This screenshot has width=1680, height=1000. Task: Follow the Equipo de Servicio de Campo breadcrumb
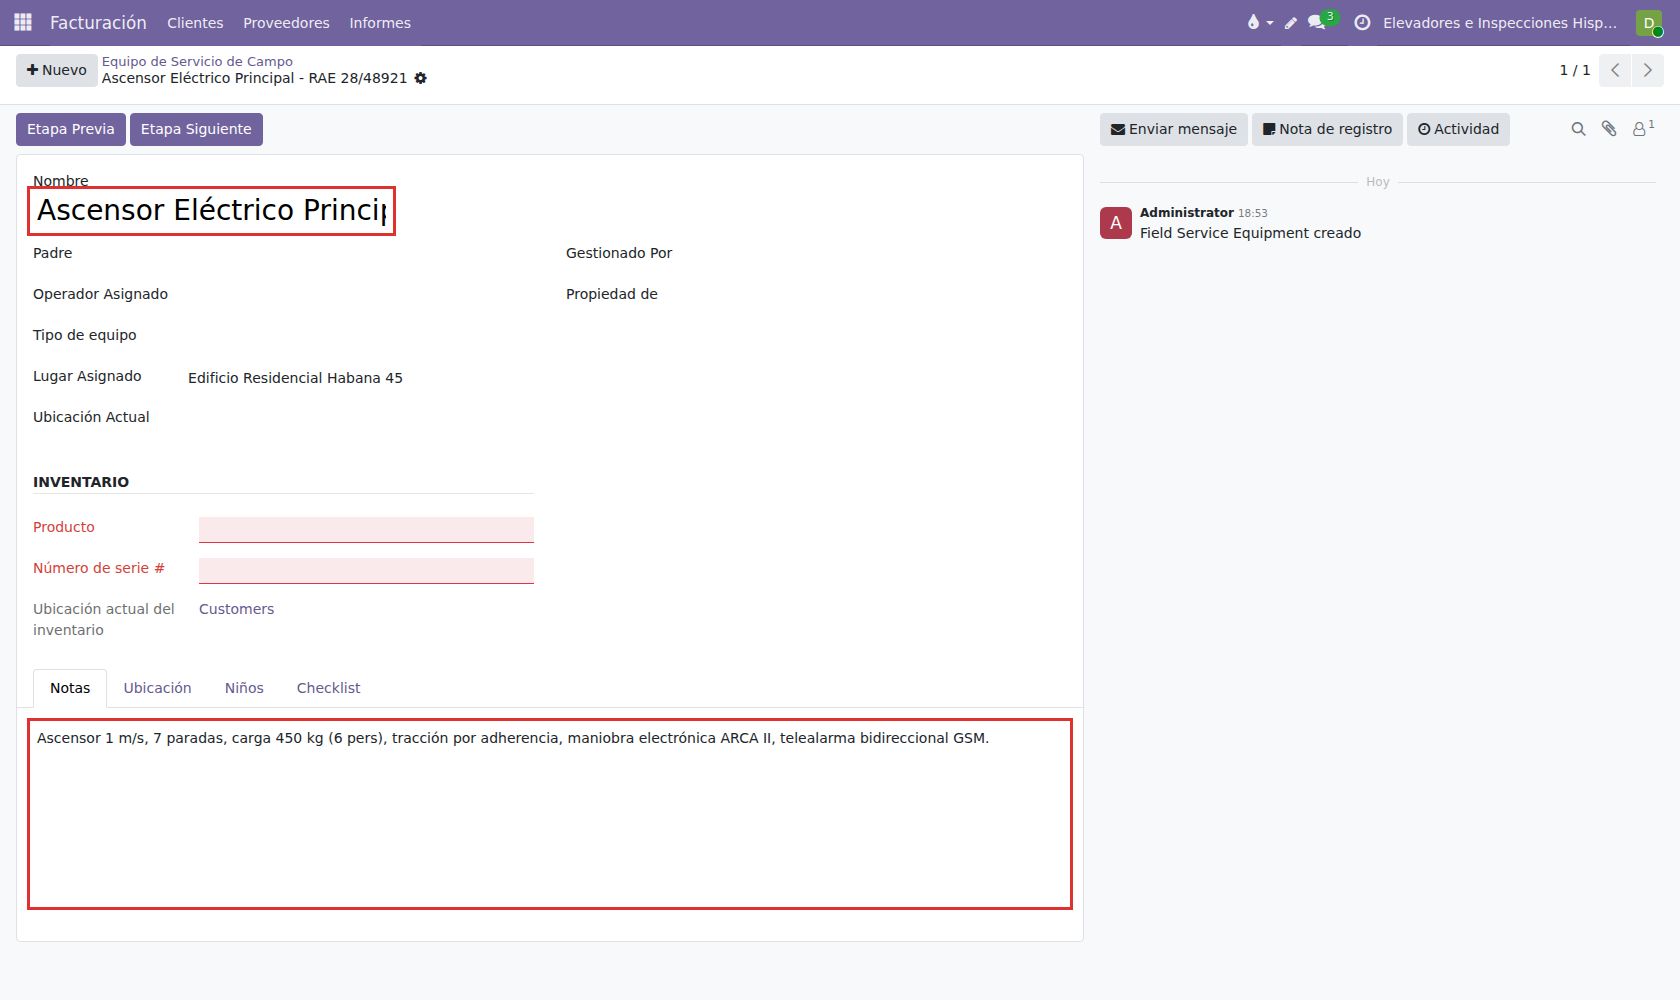[x=197, y=61]
